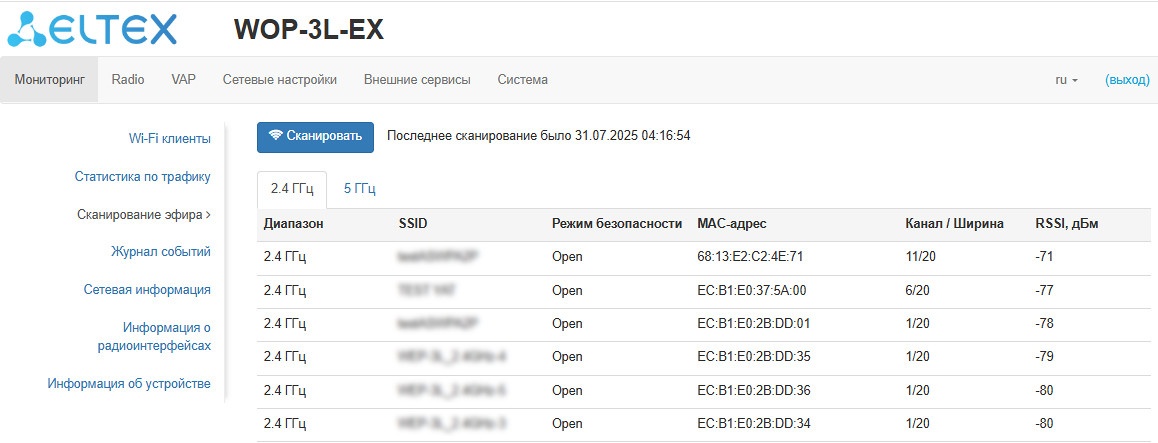The width and height of the screenshot is (1158, 443).
Task: Go to the Radio menu
Action: (128, 79)
